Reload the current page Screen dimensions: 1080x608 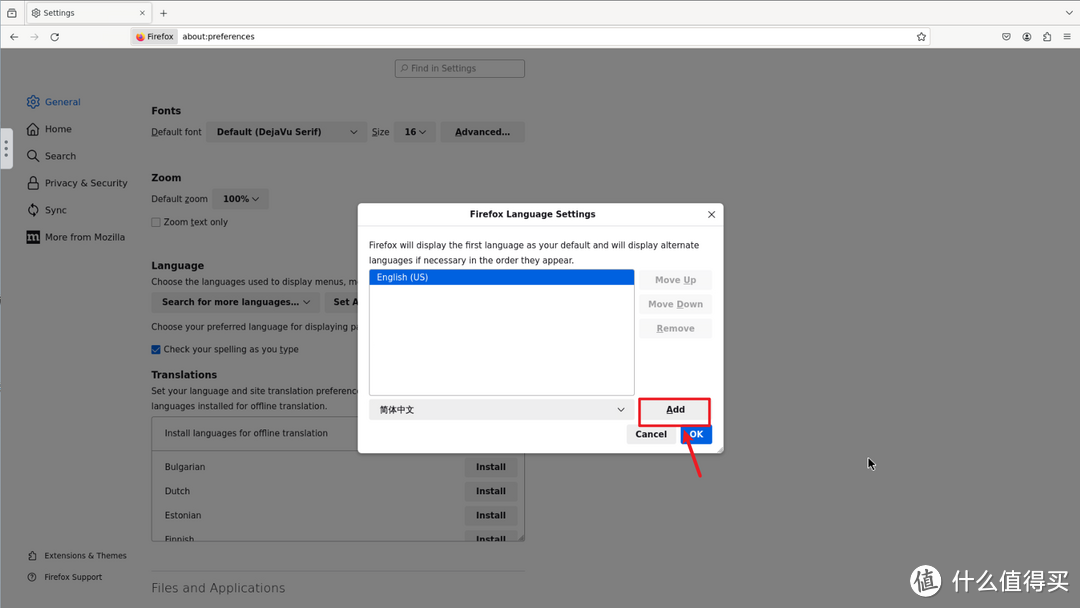(54, 36)
